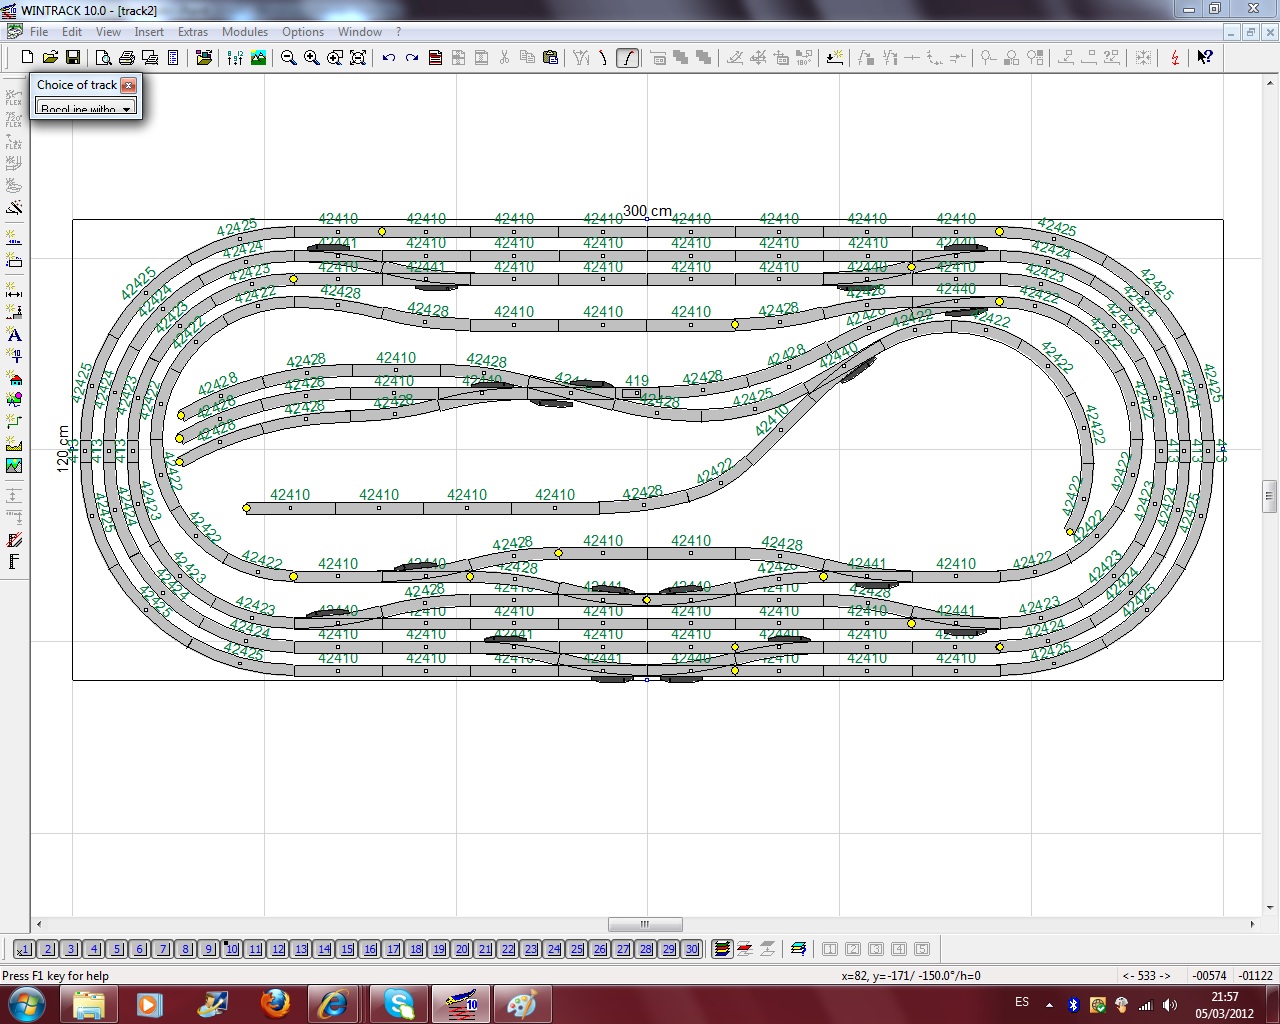Open print preview in toolbar

(104, 58)
